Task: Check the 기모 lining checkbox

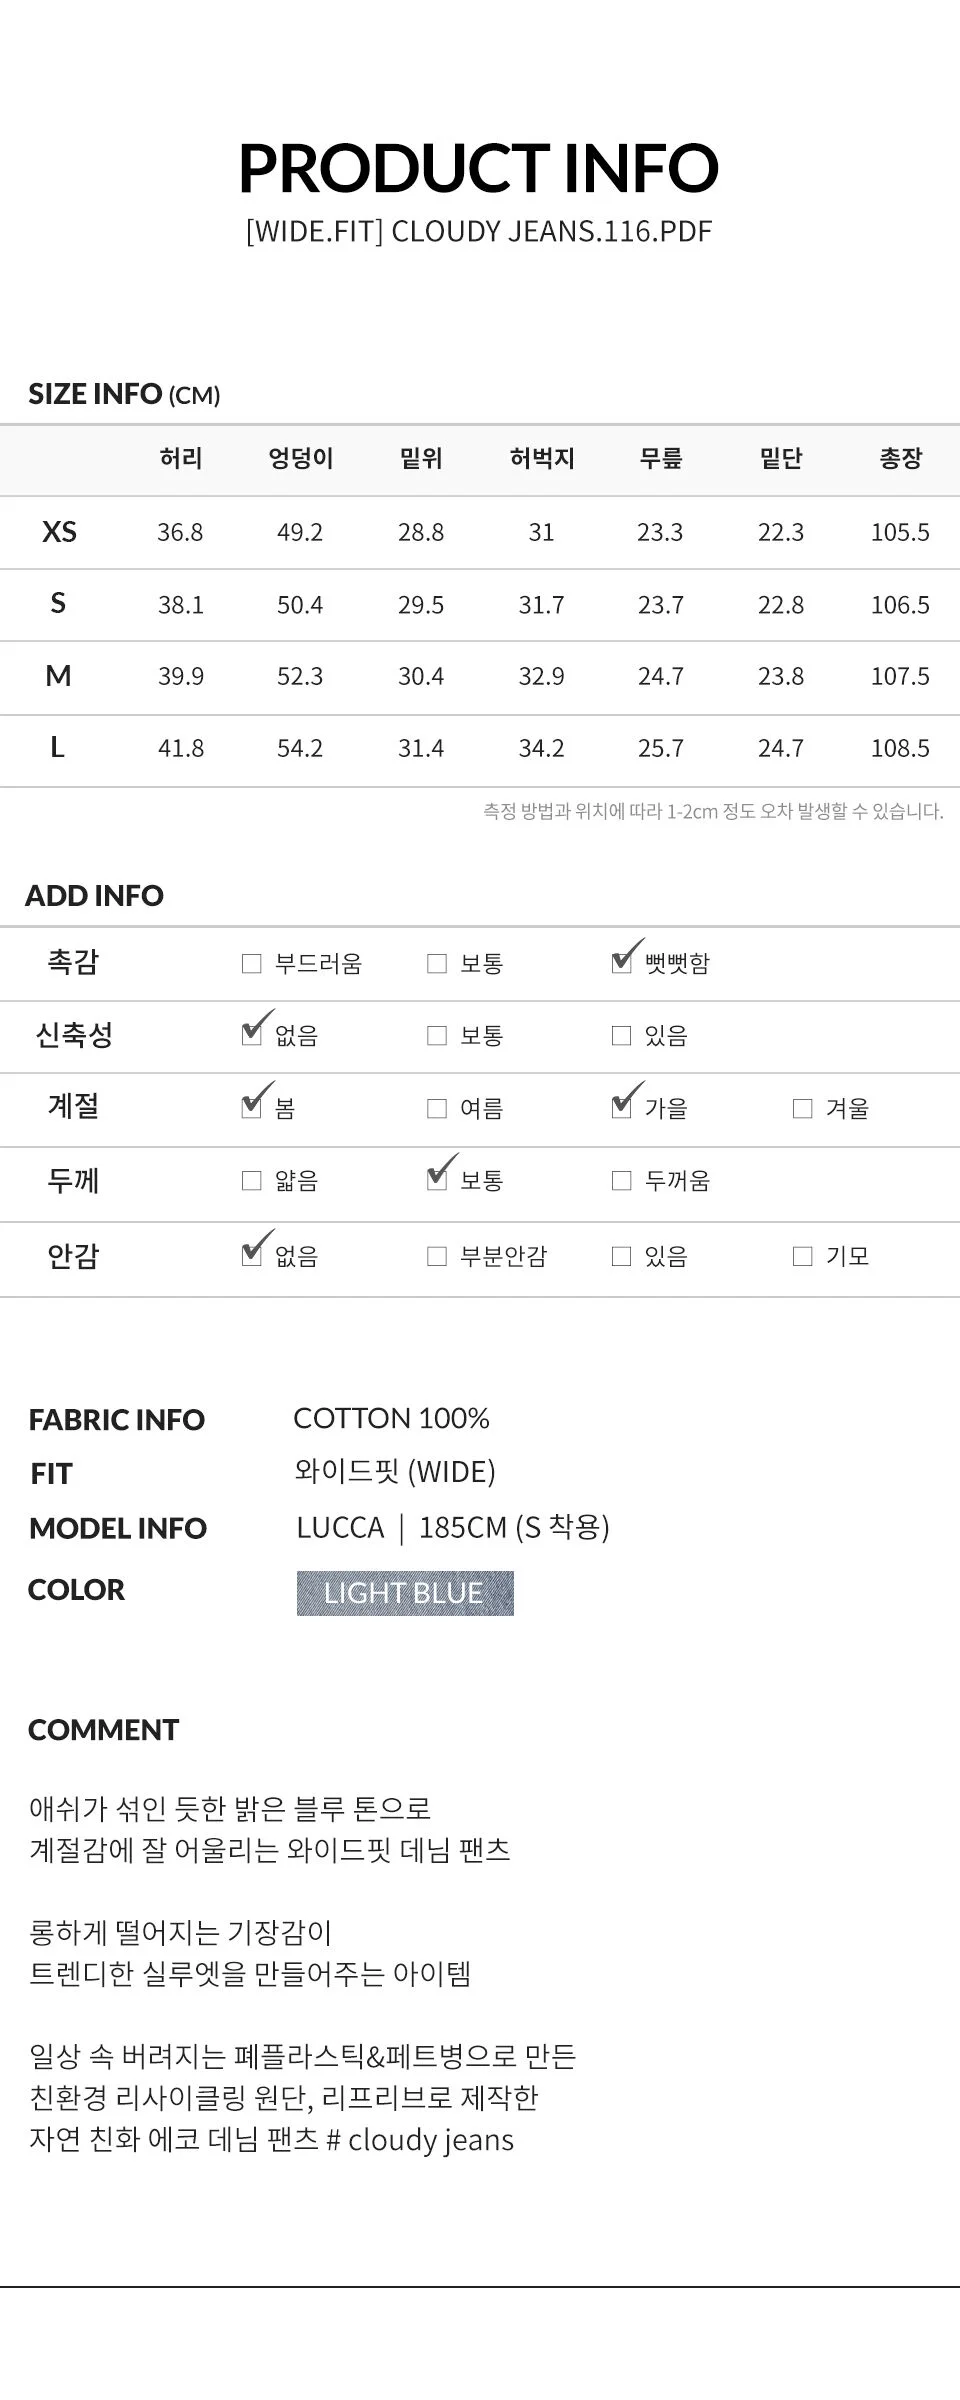Action: [803, 1256]
